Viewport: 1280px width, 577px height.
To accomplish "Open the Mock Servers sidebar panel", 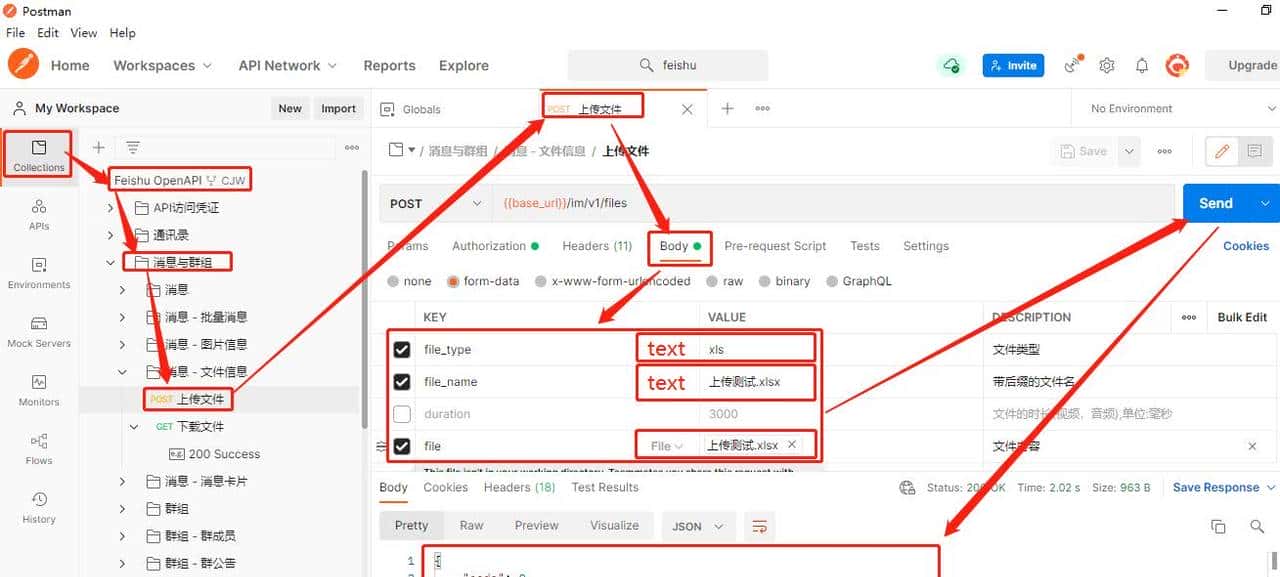I will [39, 332].
